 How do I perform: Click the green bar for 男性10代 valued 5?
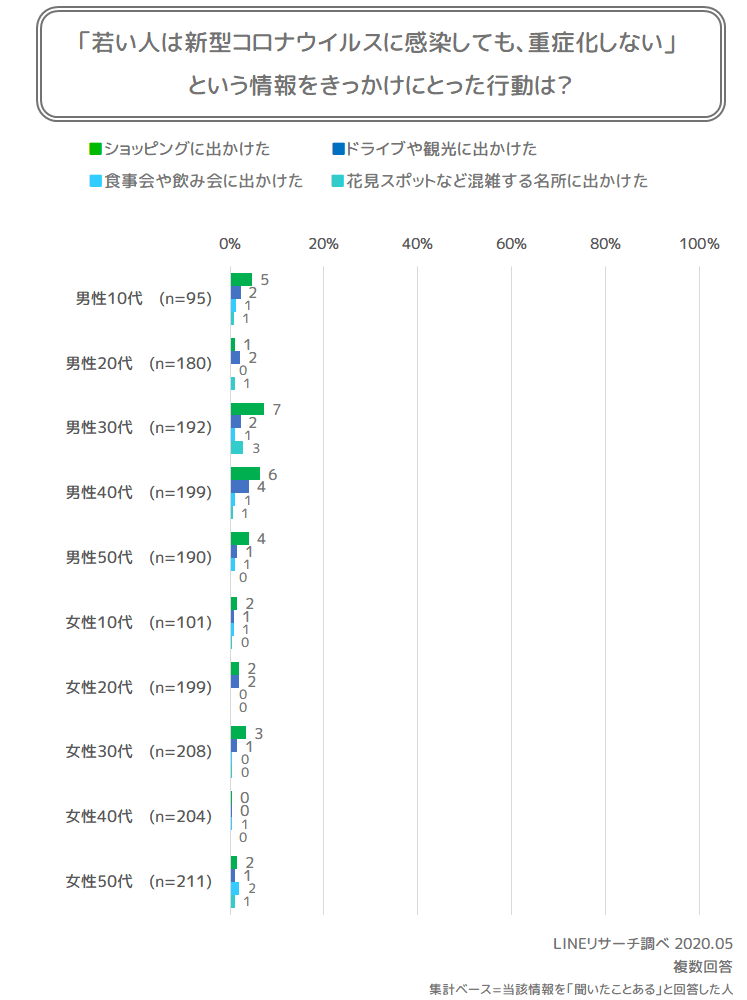(242, 280)
